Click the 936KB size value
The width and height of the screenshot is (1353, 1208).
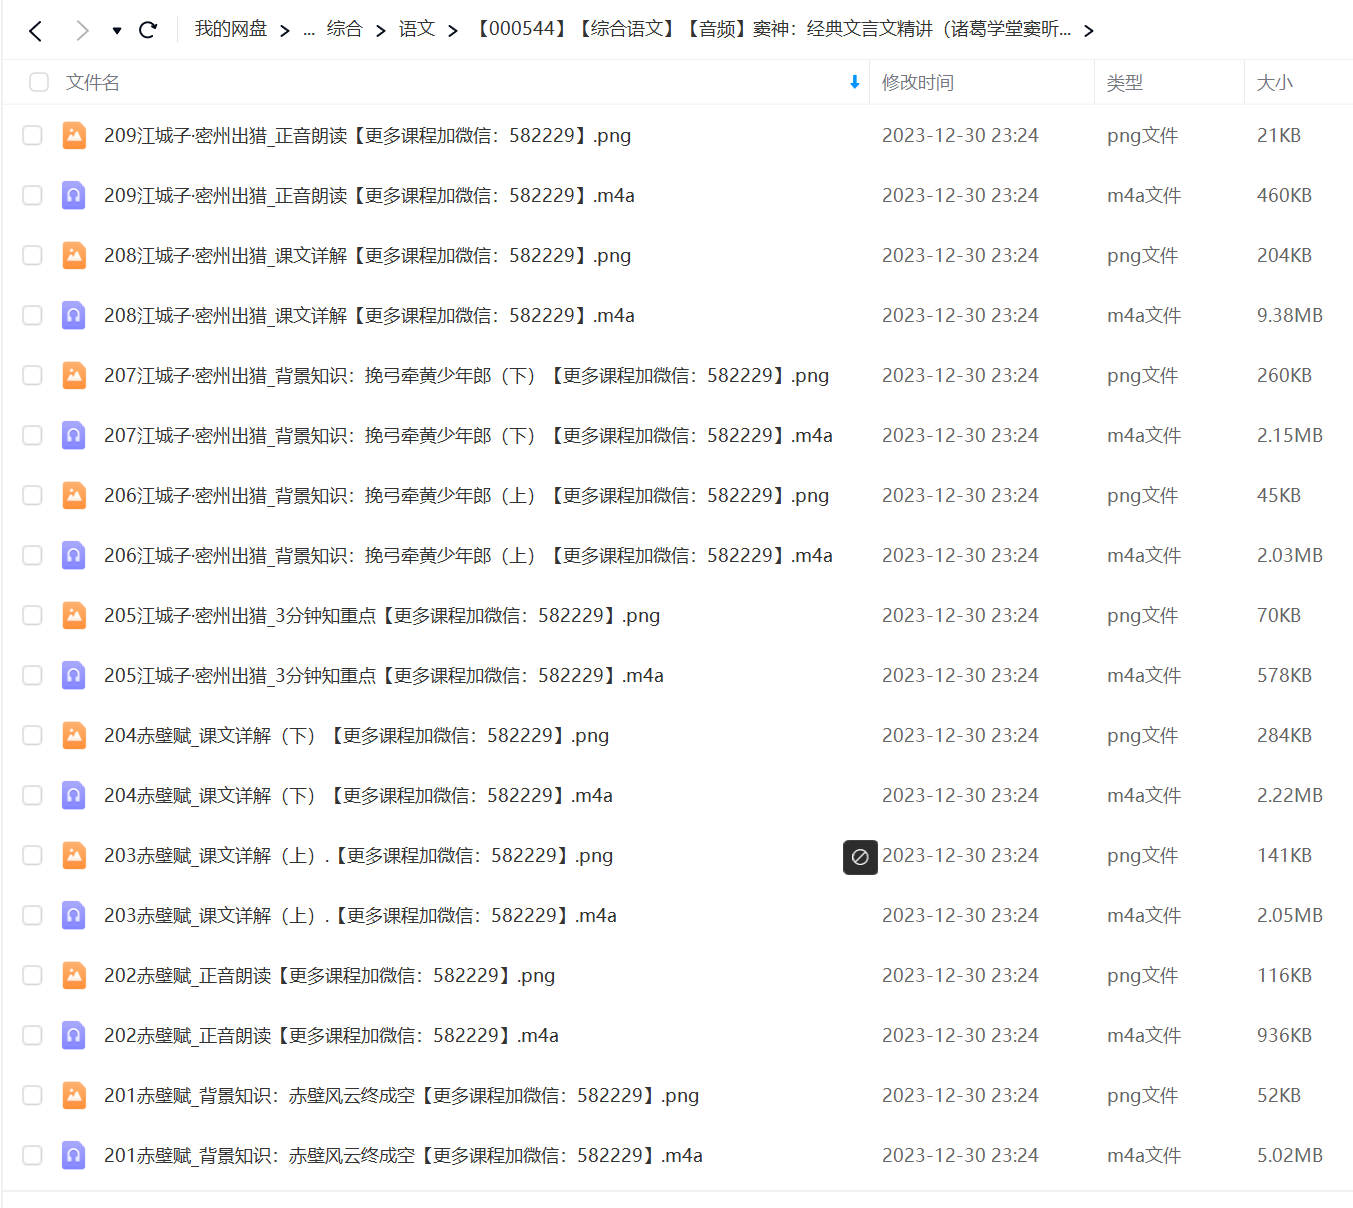1284,1035
